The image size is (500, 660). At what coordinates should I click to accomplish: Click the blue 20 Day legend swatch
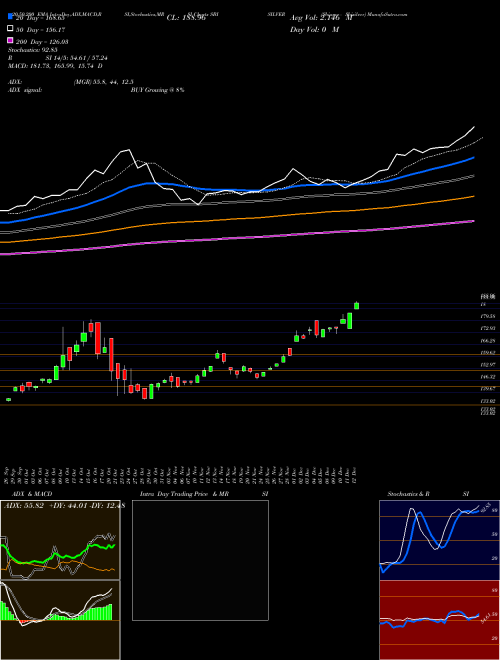pos(11,16)
